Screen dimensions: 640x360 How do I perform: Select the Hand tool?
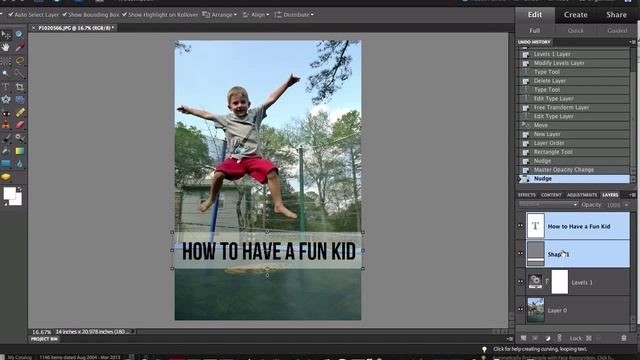pos(6,47)
